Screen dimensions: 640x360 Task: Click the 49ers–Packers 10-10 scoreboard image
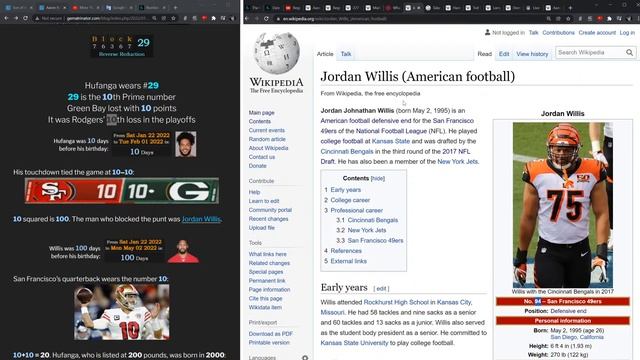122,191
